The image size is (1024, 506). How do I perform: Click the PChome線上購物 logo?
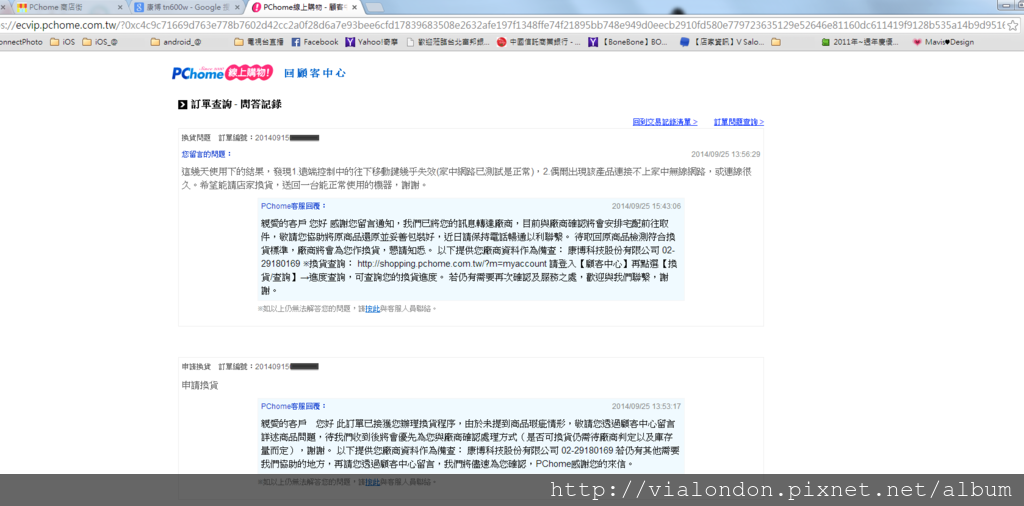click(x=223, y=72)
